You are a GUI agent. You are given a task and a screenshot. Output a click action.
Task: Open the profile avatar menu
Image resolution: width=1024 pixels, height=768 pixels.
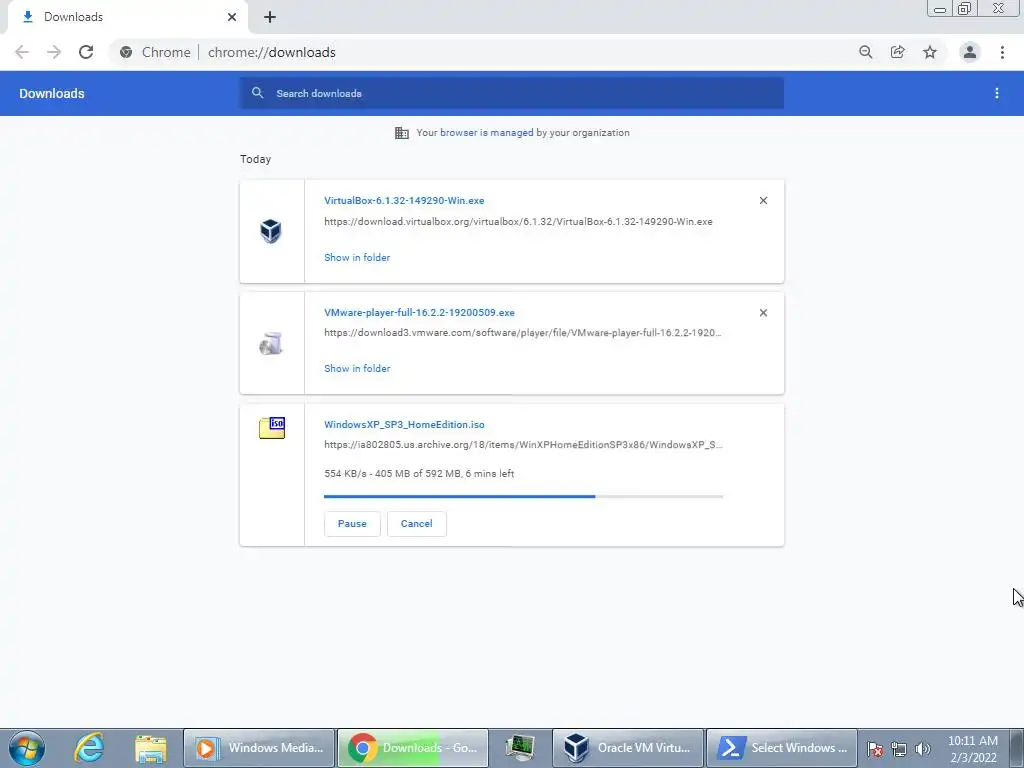point(970,52)
